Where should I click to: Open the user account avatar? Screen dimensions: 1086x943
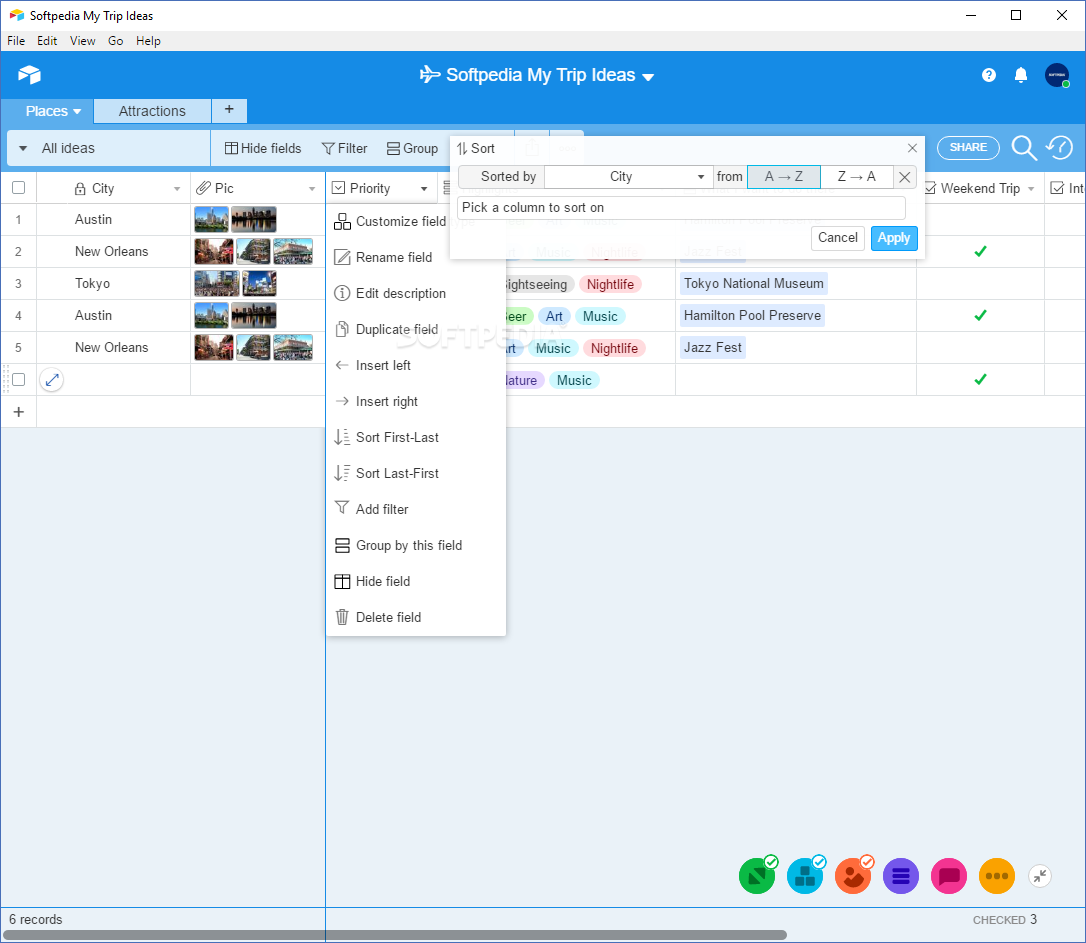[1057, 75]
